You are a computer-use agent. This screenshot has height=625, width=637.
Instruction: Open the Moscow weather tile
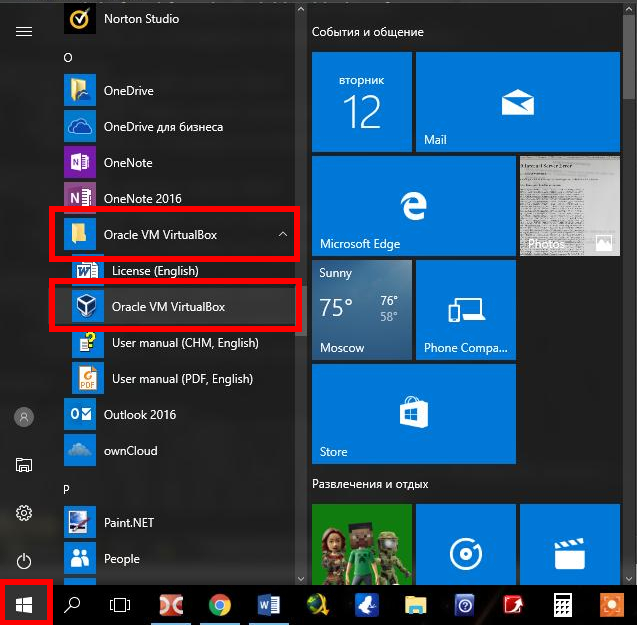(362, 310)
